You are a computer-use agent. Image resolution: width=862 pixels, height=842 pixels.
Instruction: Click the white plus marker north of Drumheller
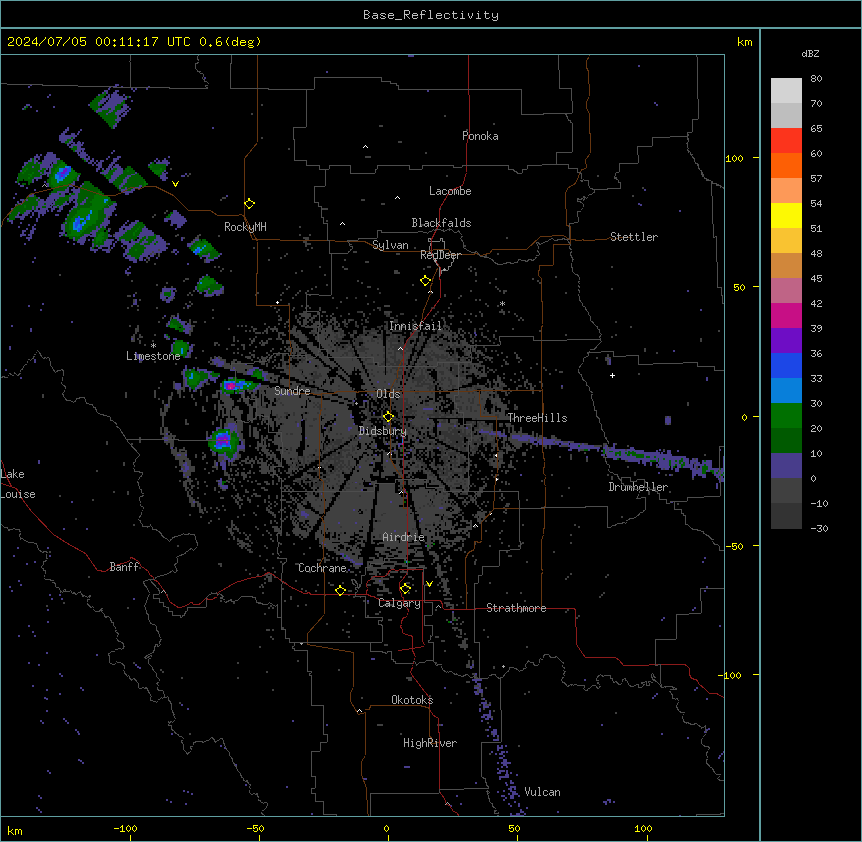click(x=612, y=375)
